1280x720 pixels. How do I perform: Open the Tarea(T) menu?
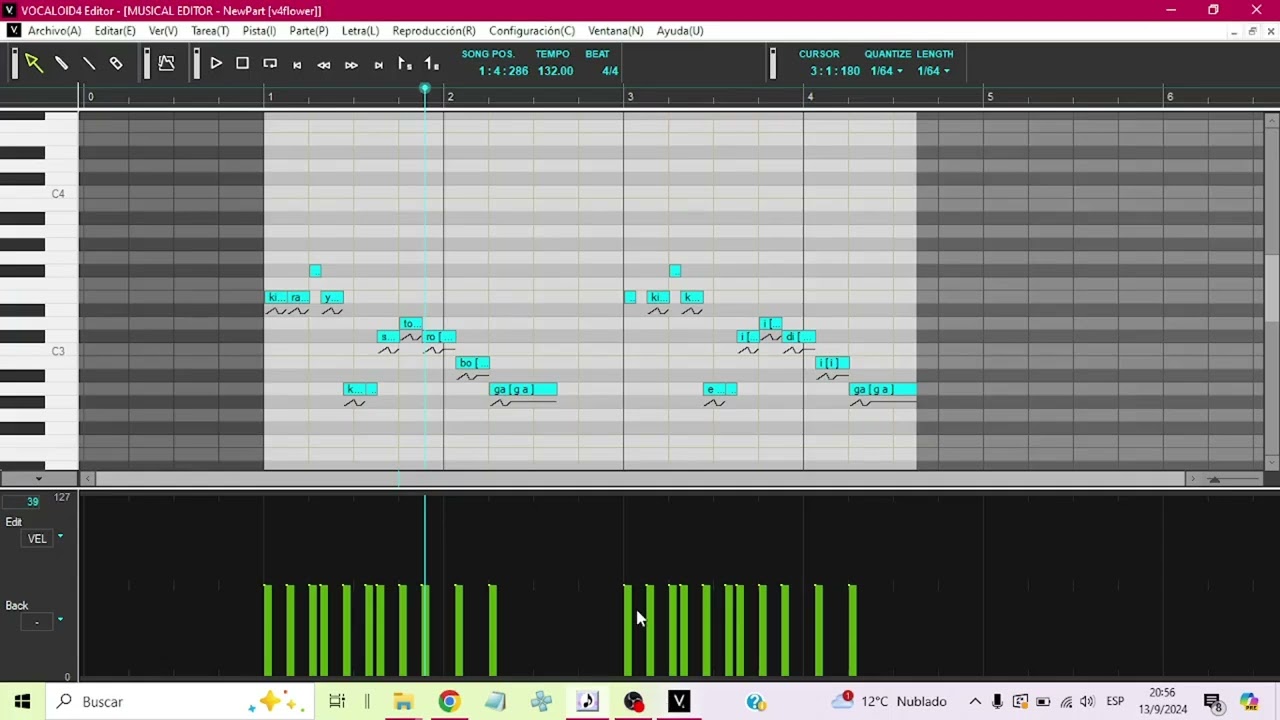210,31
